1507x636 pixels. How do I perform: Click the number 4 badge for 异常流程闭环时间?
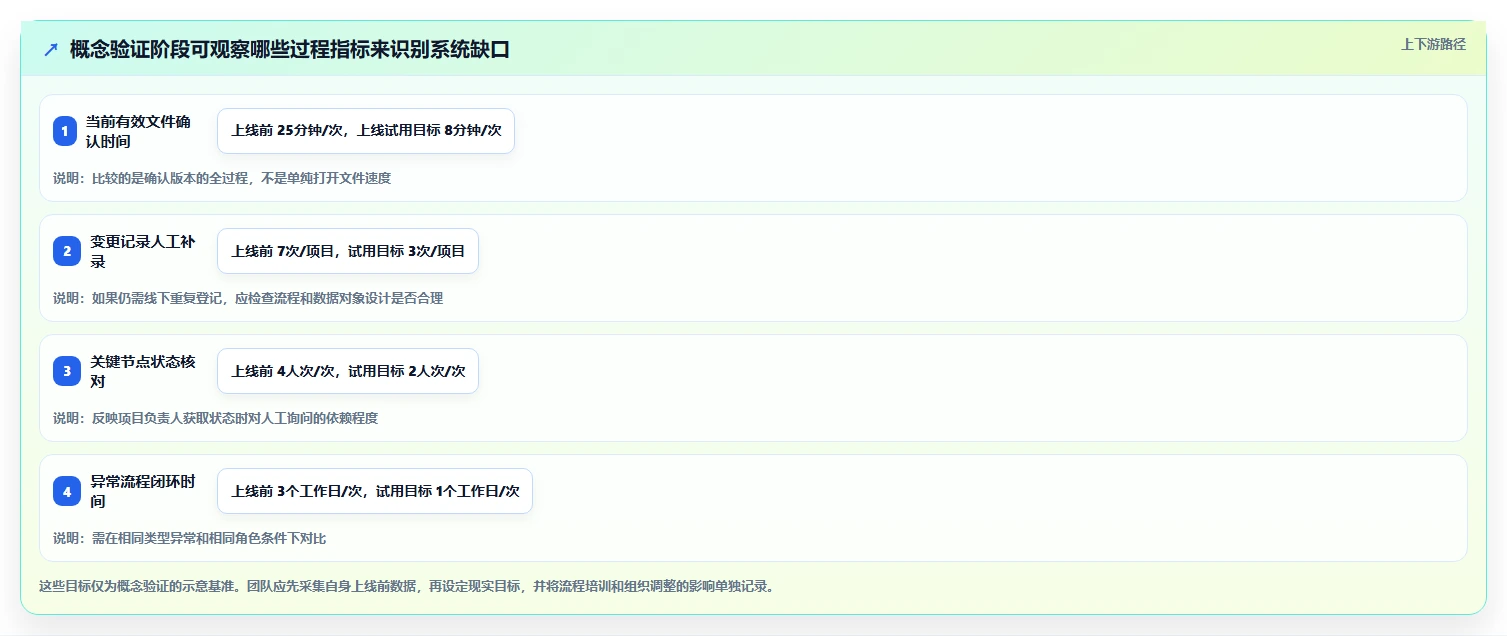65,491
